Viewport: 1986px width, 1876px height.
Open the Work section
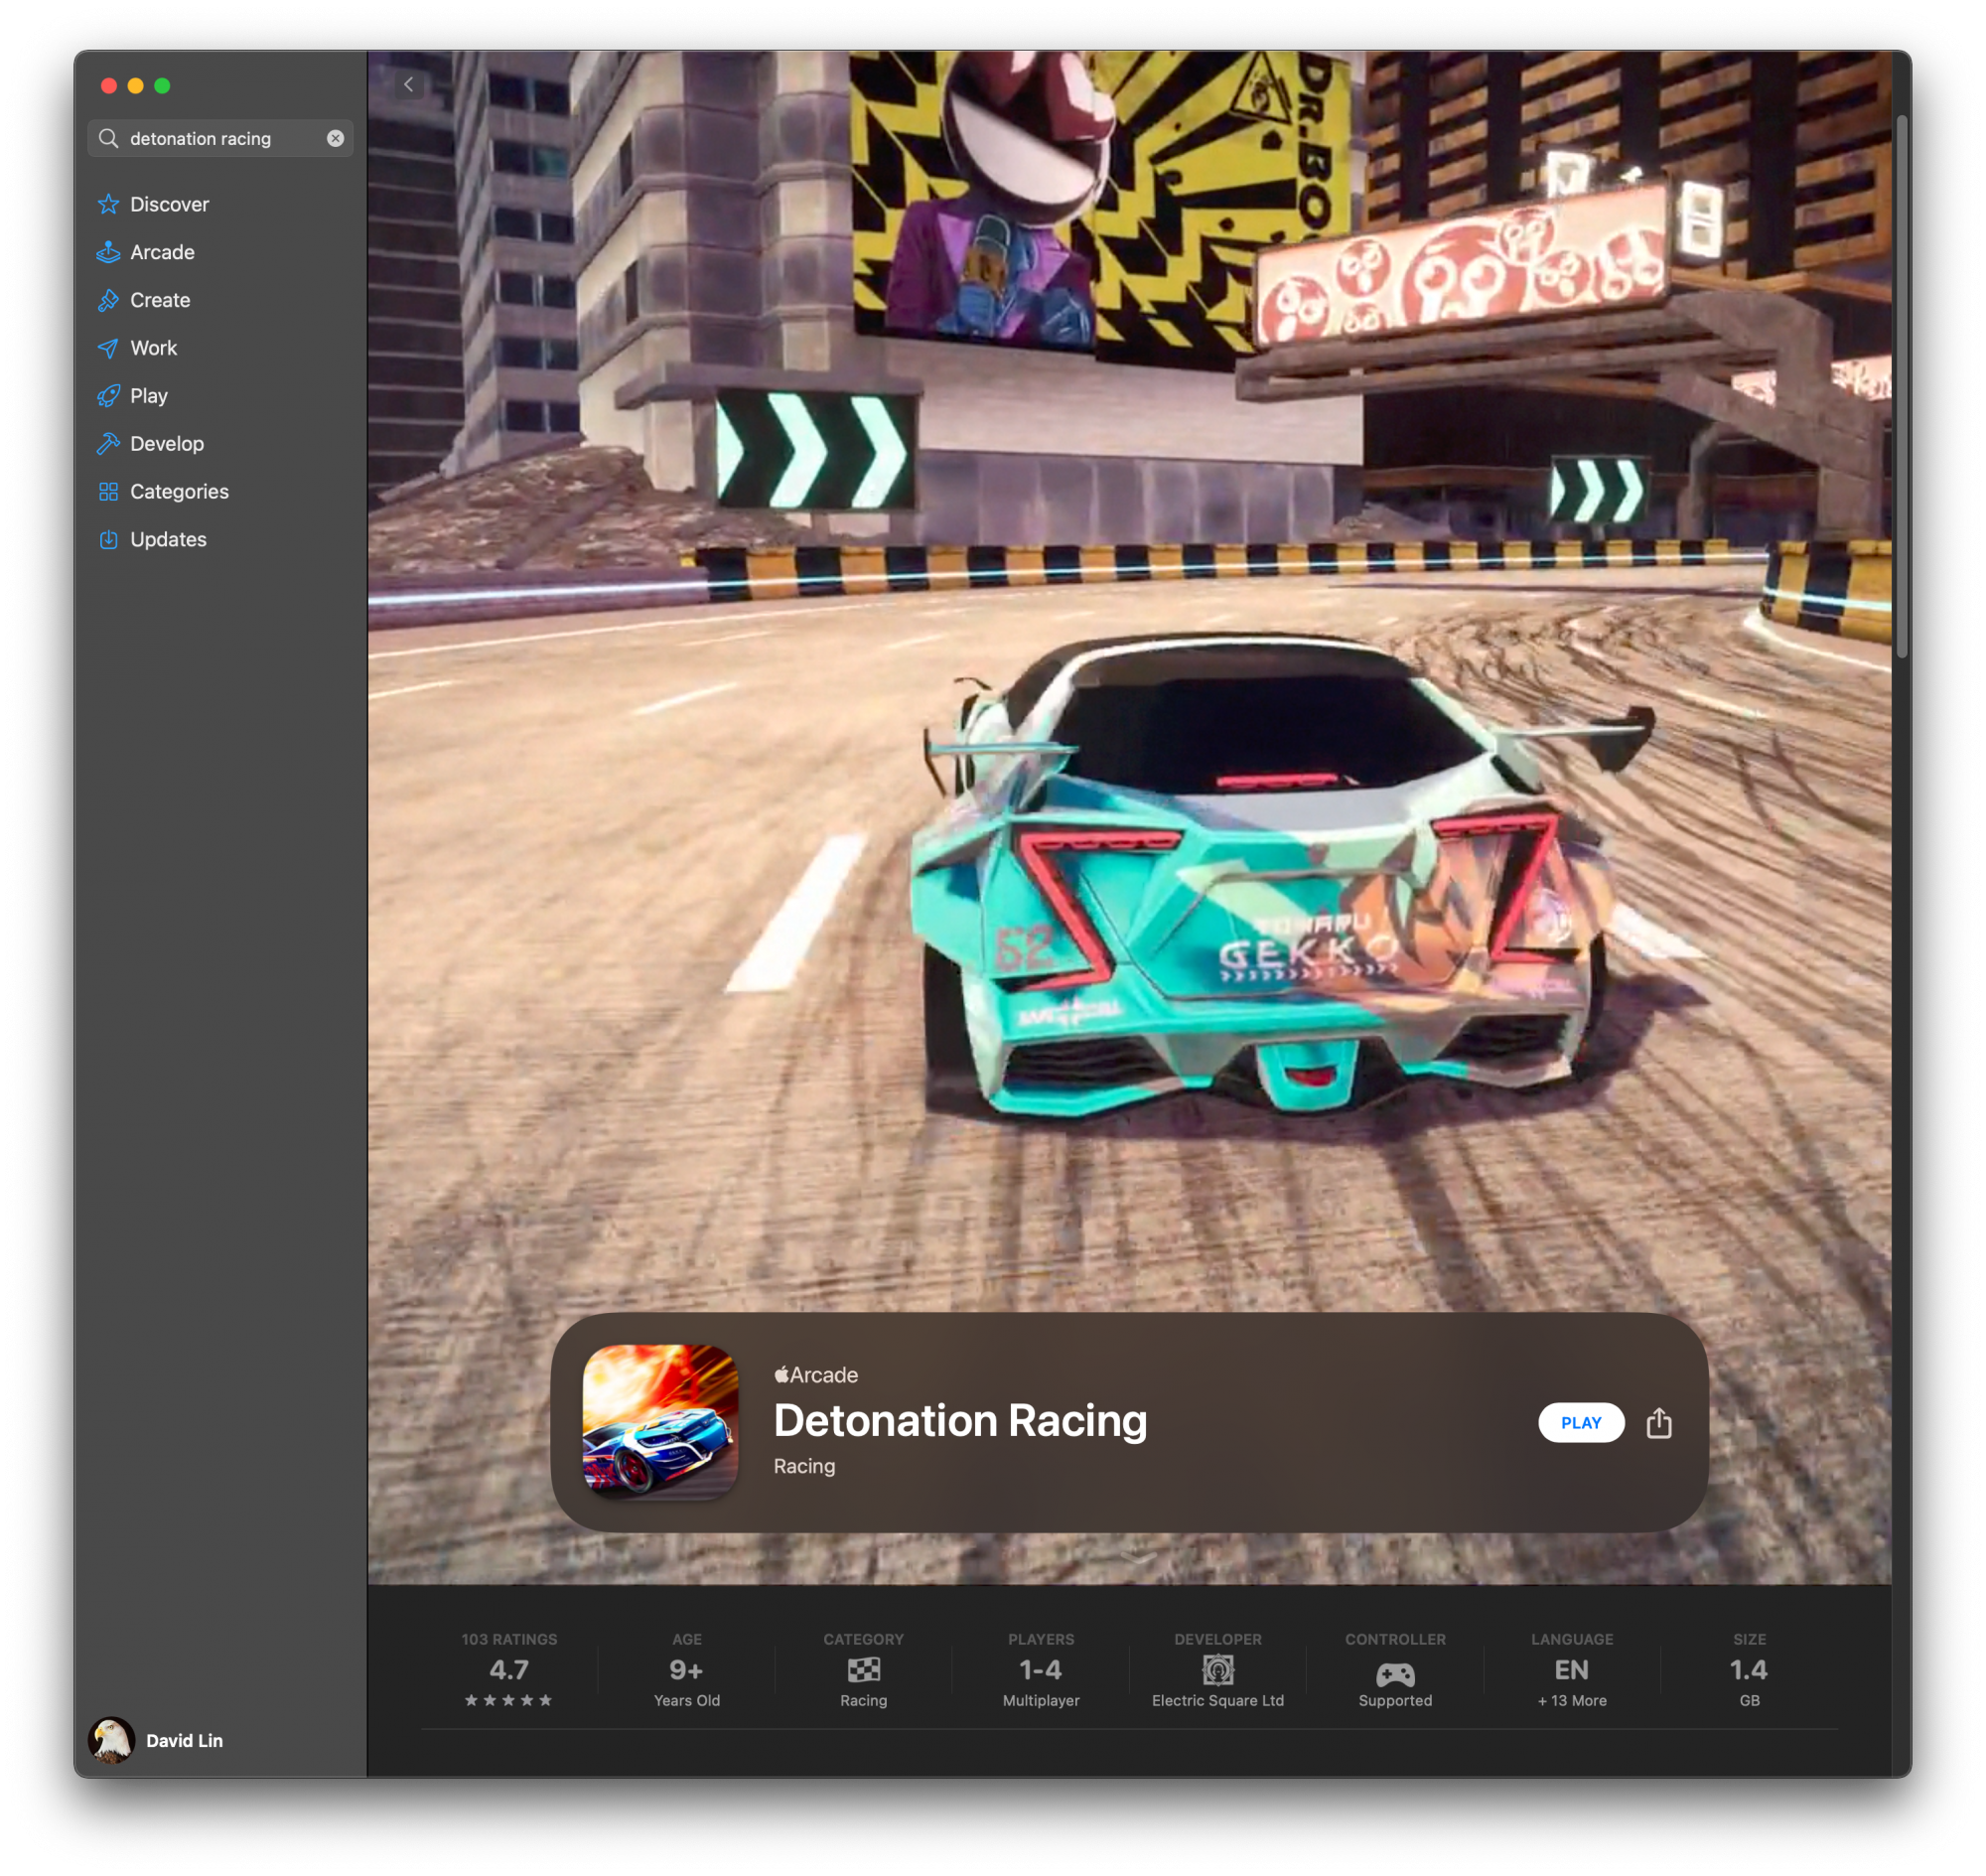click(220, 348)
